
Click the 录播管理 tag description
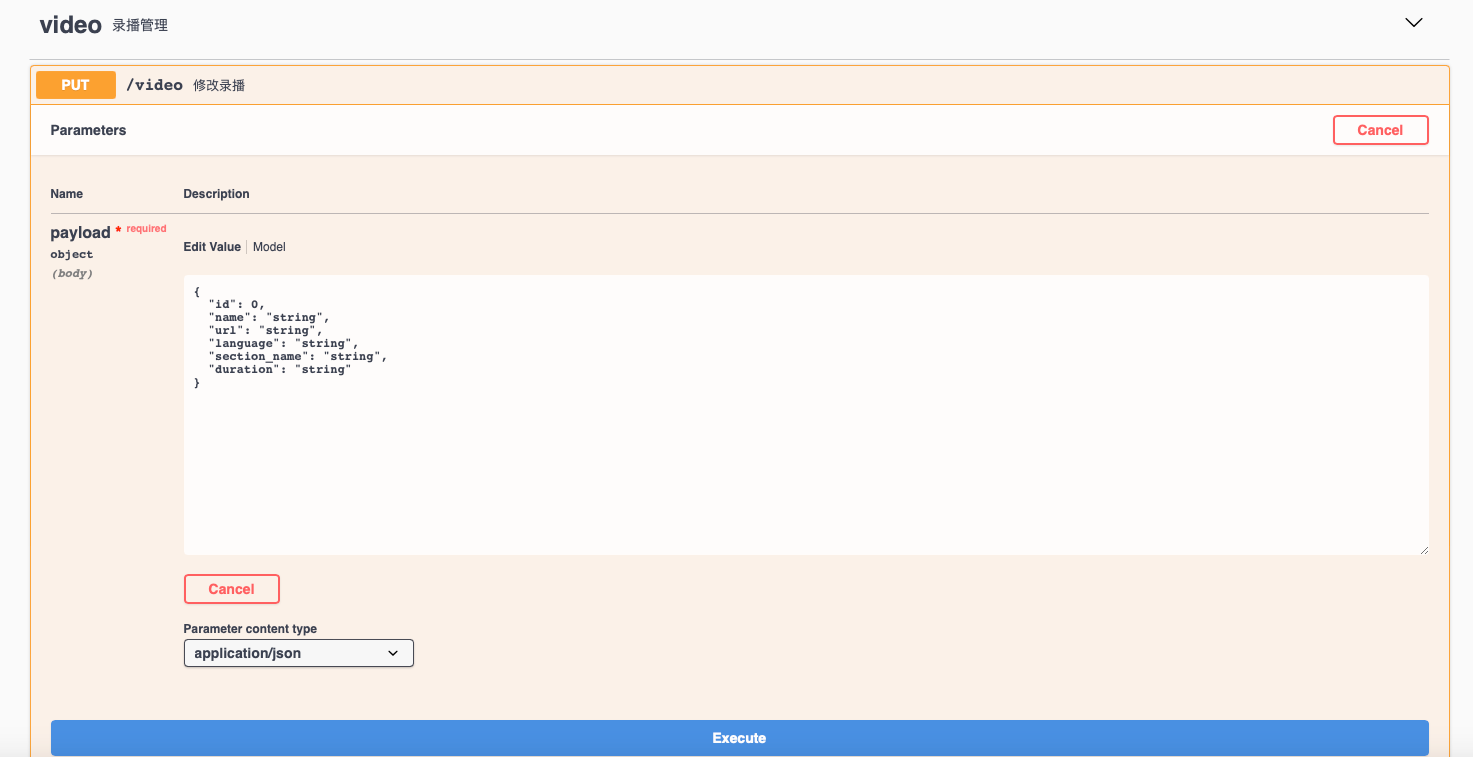140,26
